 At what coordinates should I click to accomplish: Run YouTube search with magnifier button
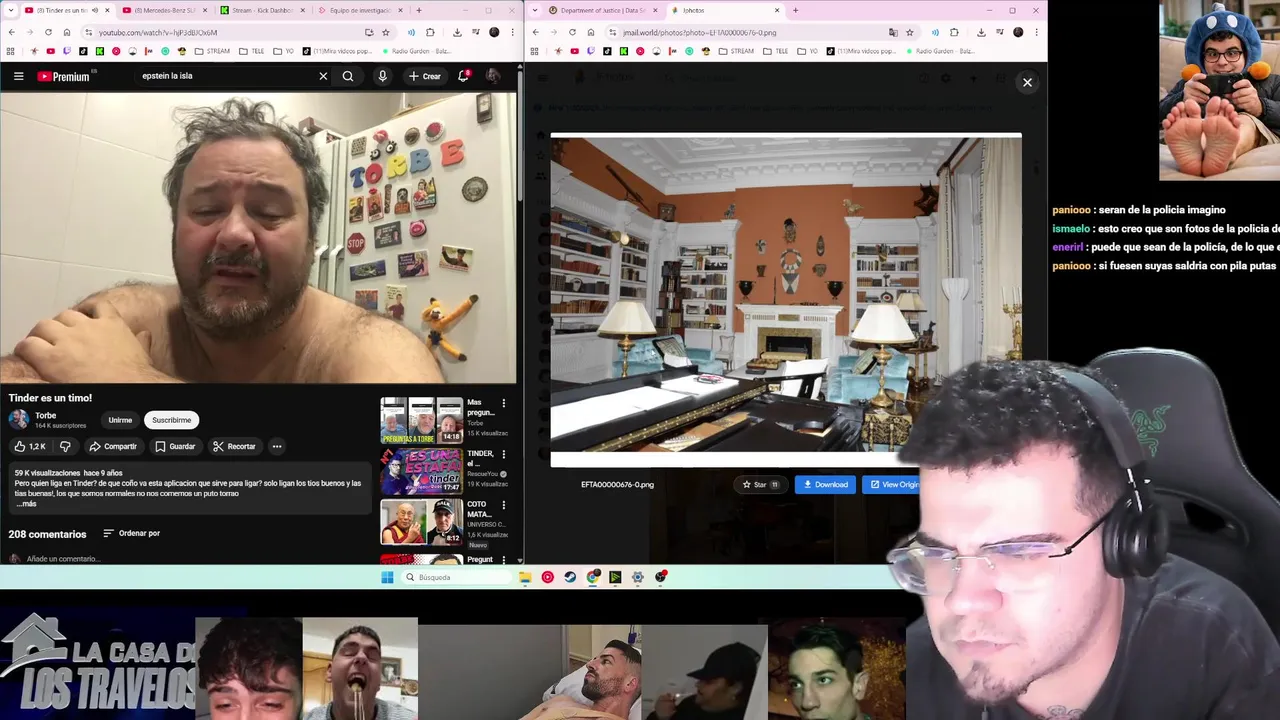pos(348,76)
